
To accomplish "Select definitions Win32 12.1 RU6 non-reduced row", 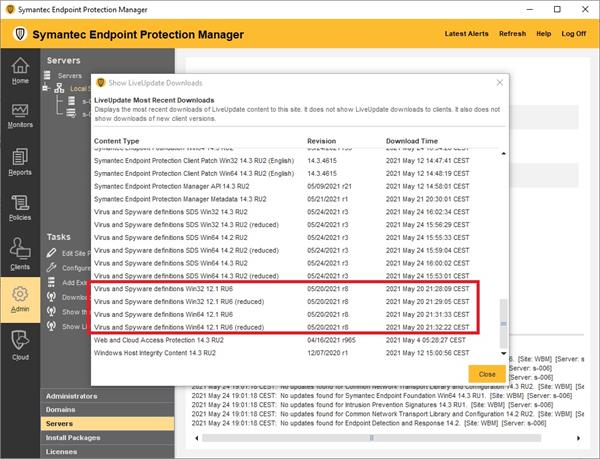I will (295, 289).
